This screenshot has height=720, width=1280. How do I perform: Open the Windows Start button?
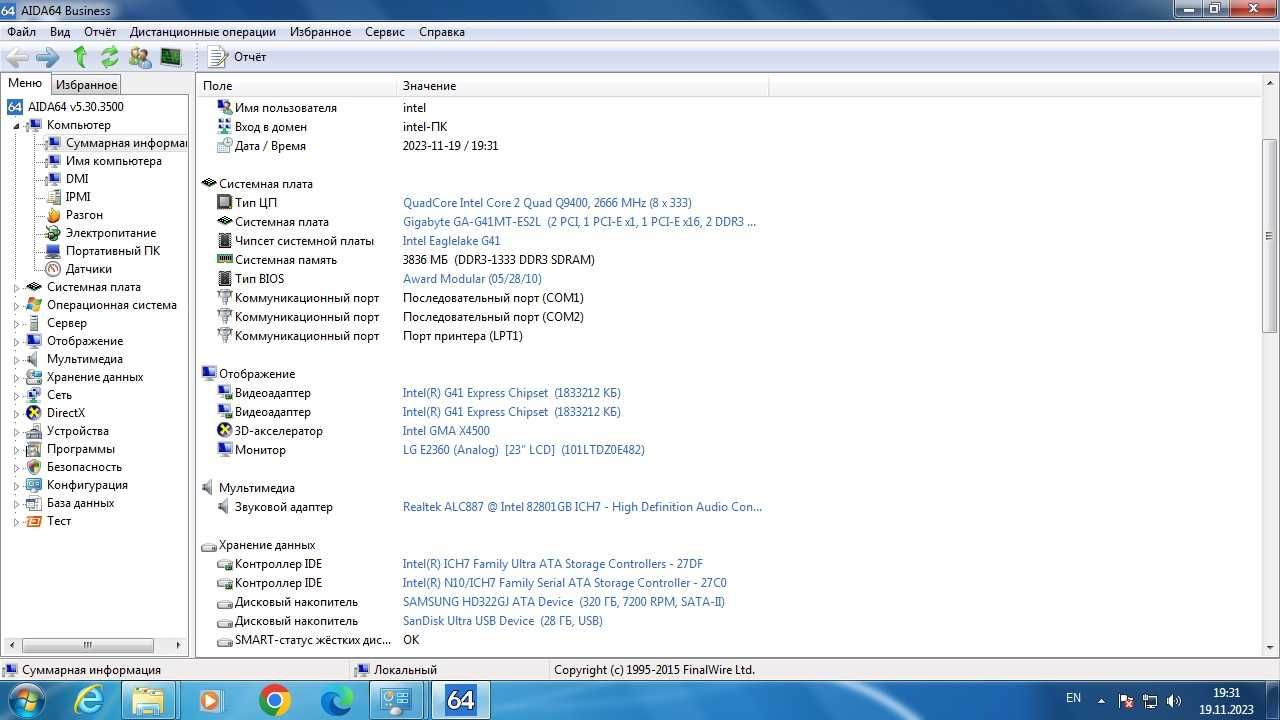point(24,700)
